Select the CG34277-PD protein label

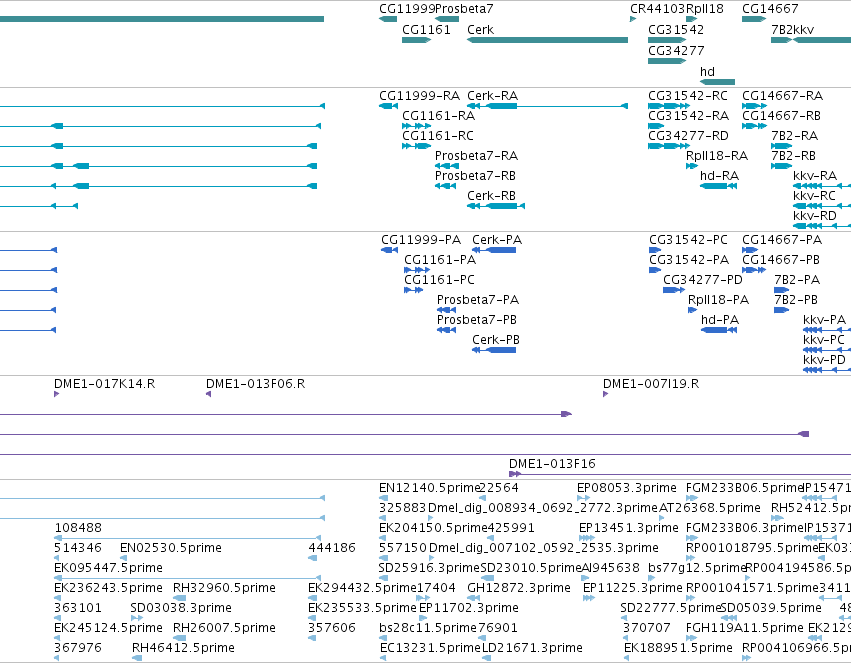pos(703,280)
